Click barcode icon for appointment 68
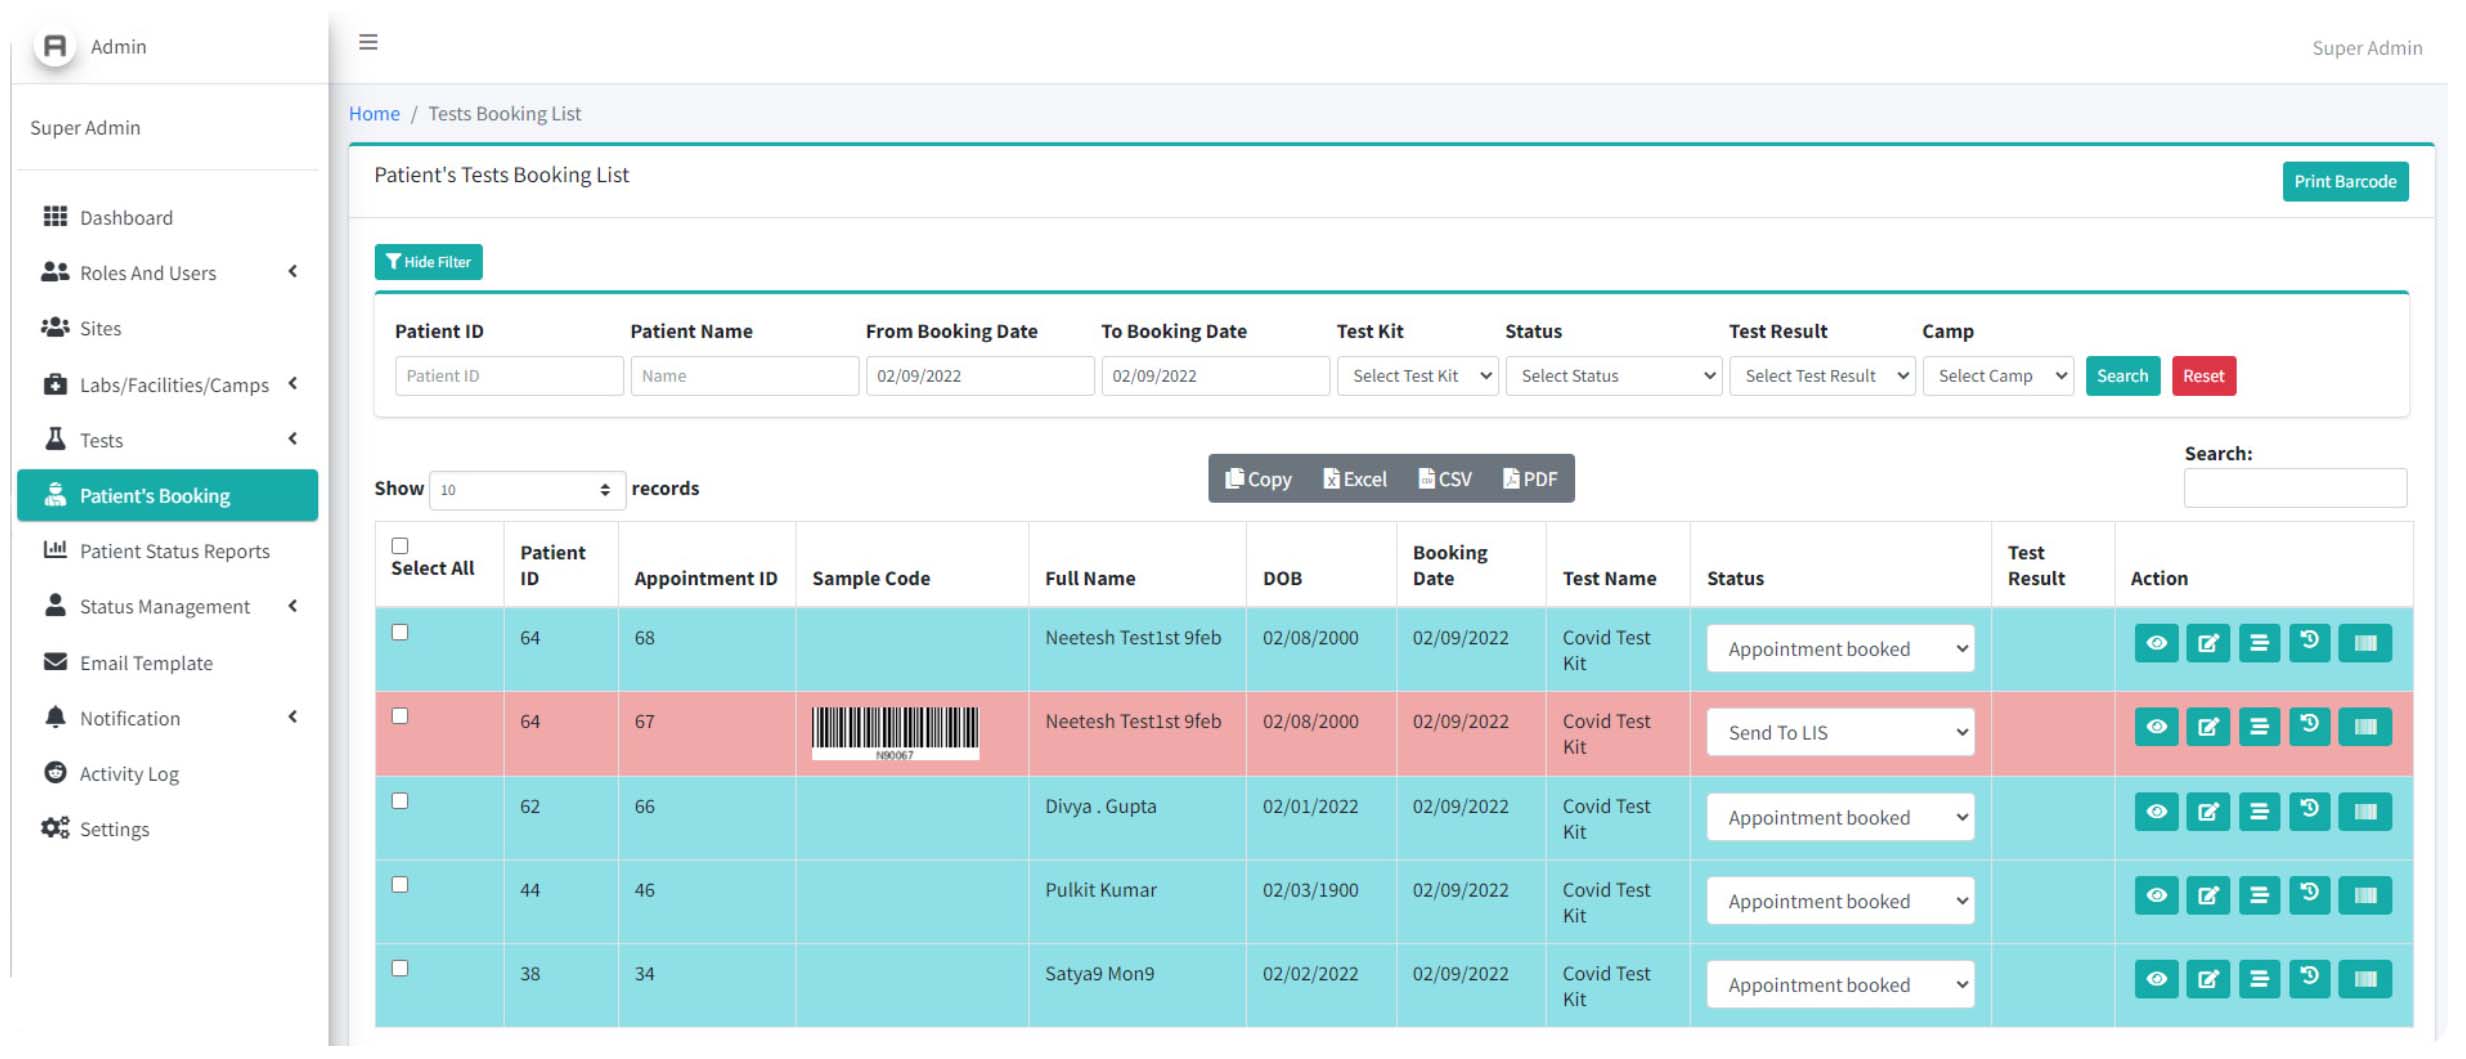The image size is (2466, 1059). 2364,643
